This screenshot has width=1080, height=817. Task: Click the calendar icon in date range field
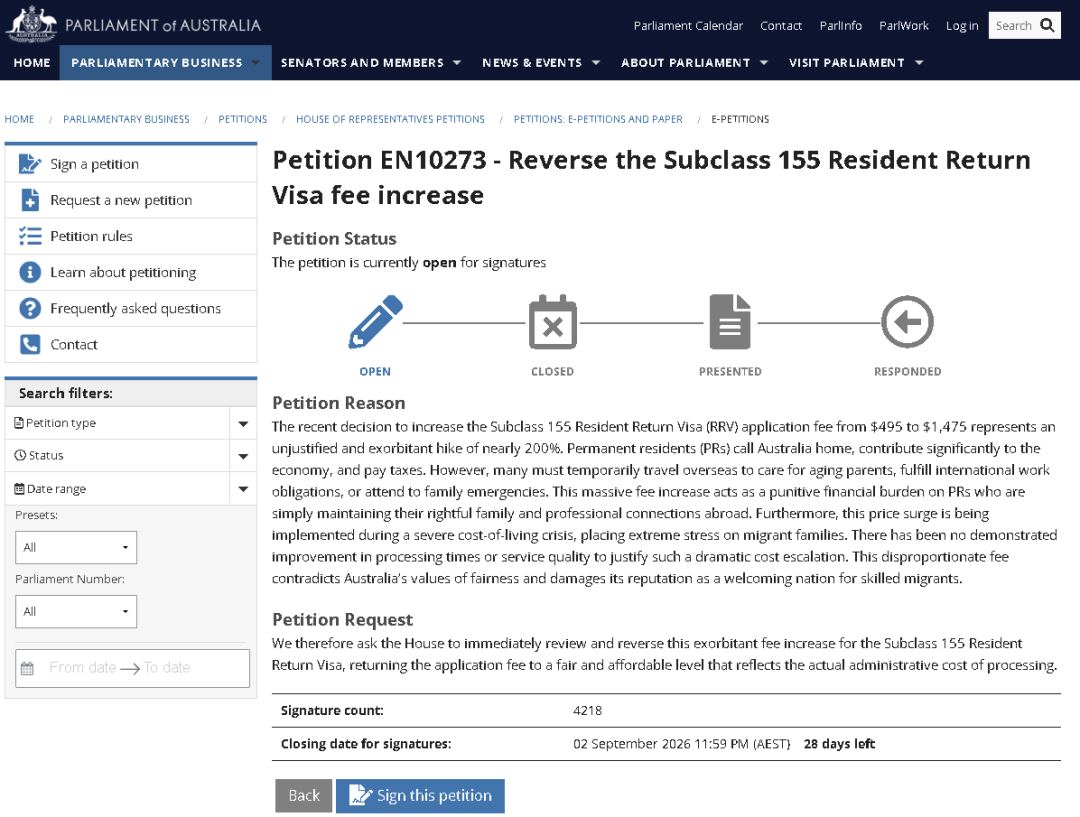point(28,668)
